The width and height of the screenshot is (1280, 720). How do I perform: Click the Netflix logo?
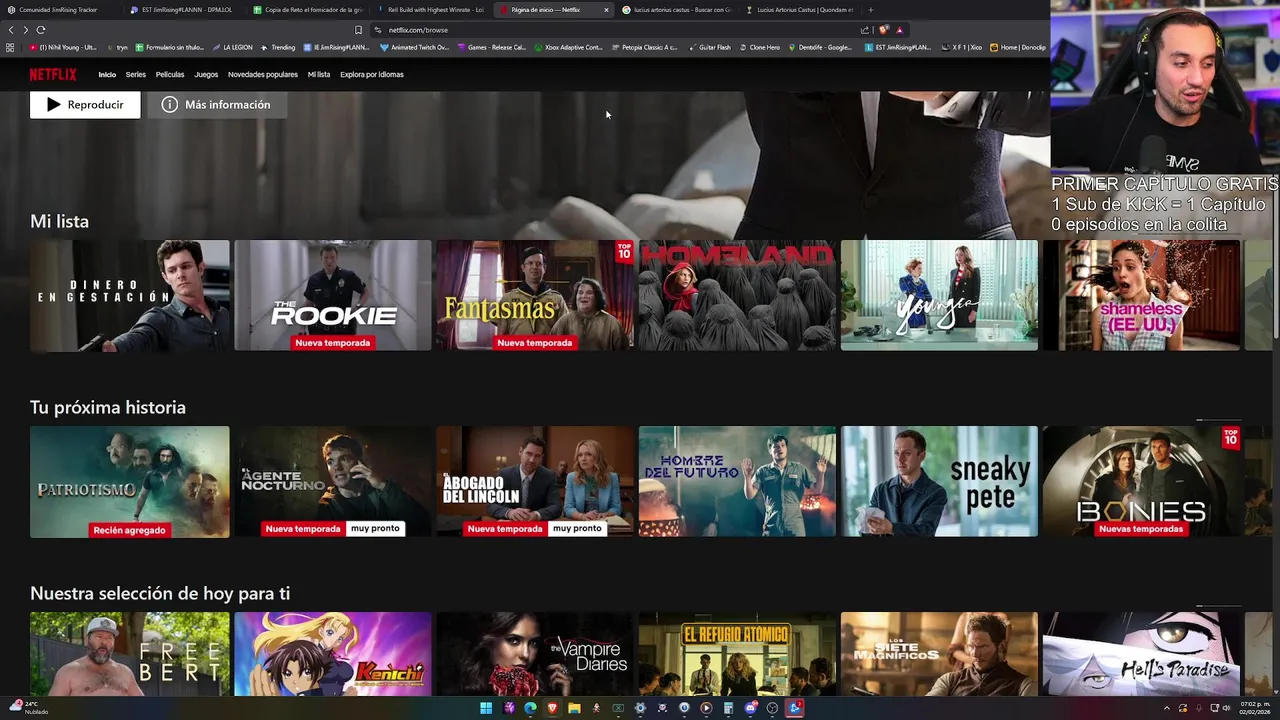53,74
